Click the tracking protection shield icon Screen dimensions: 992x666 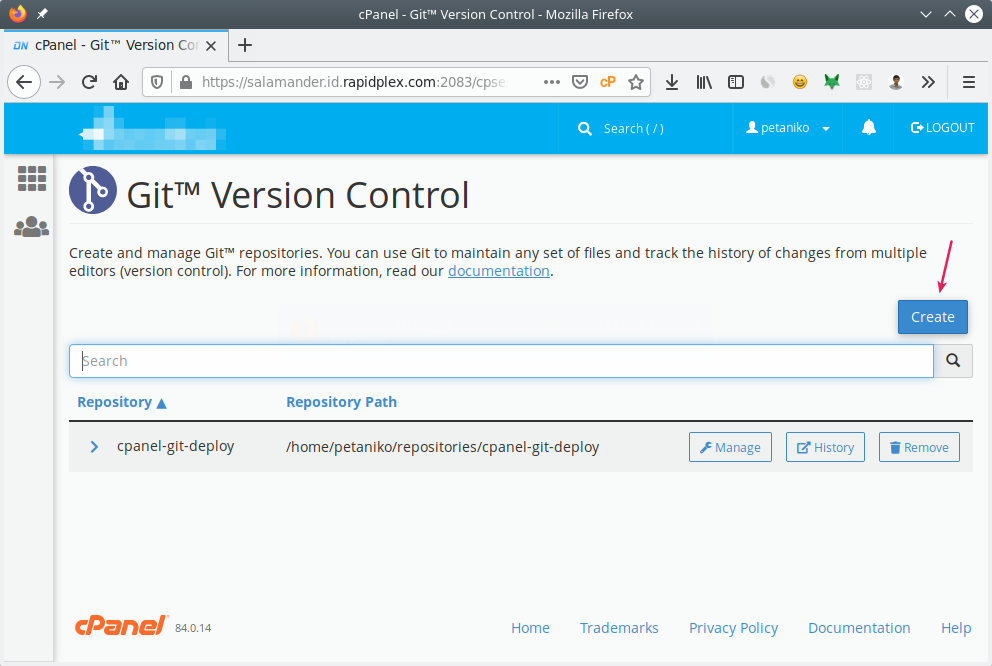point(155,82)
